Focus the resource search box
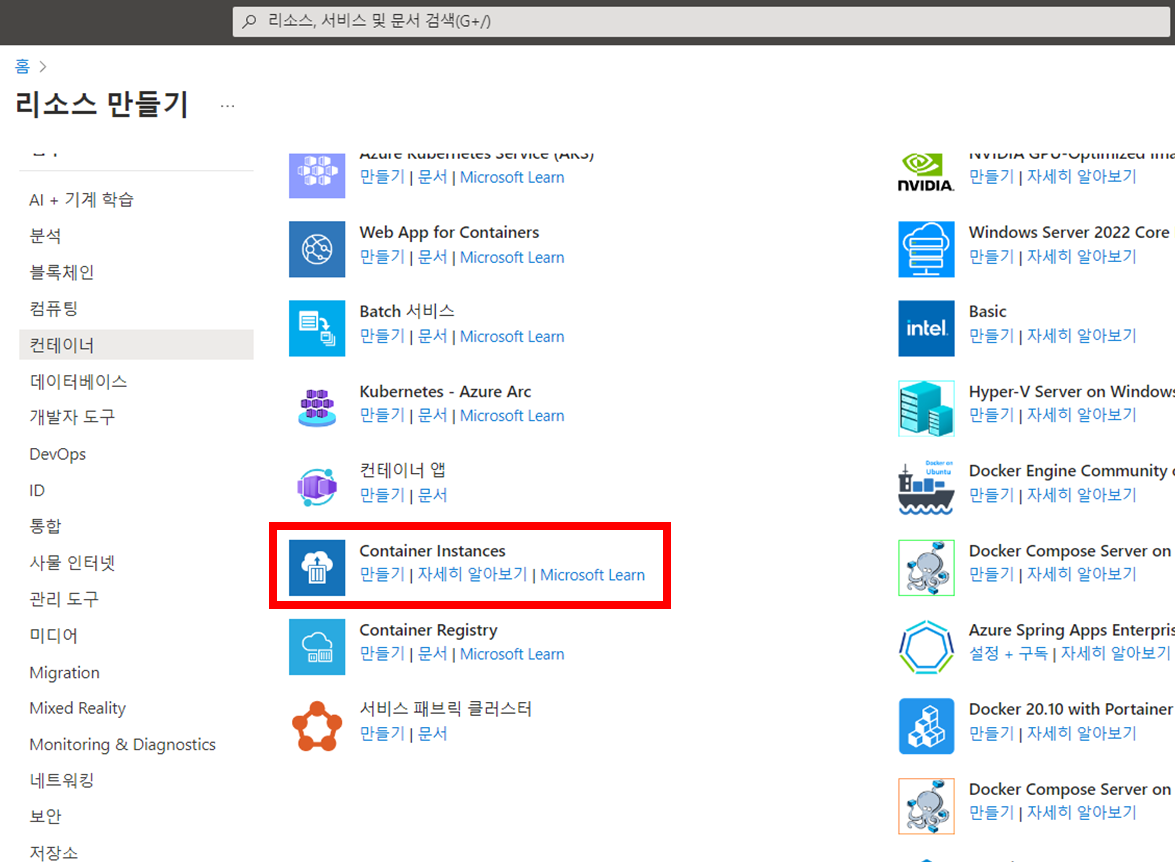This screenshot has height=862, width=1175. (701, 21)
